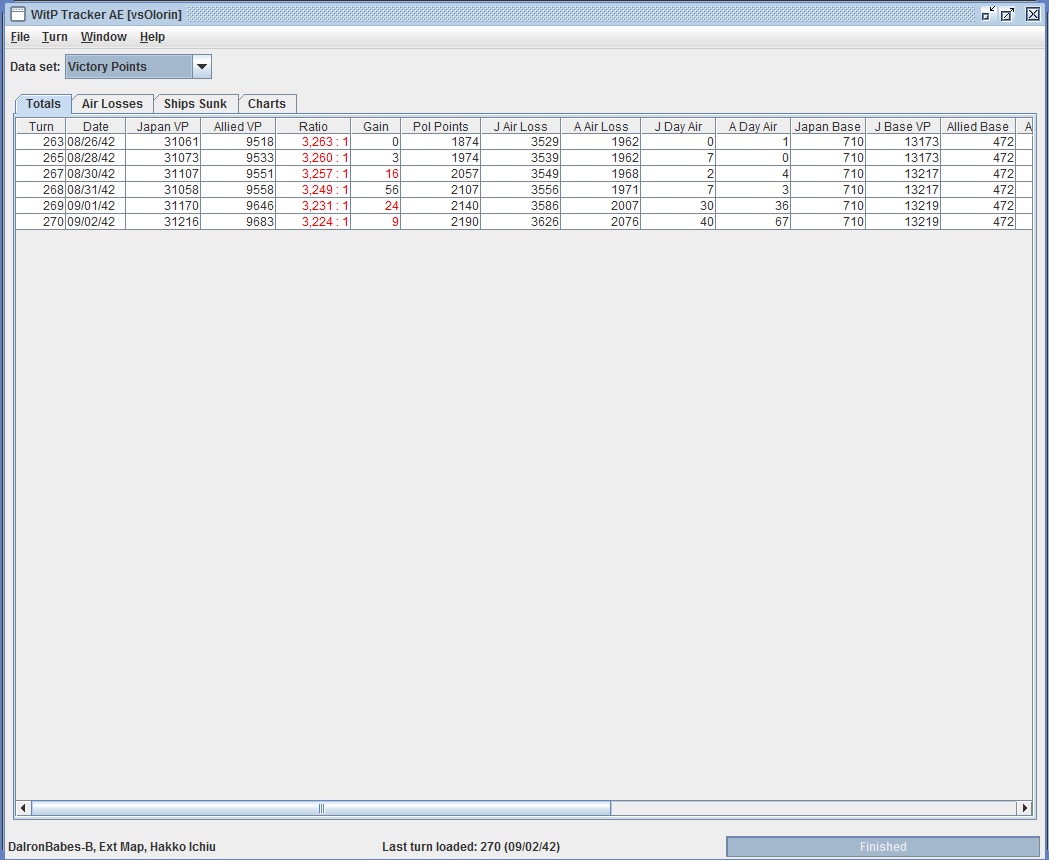Select A Air Loss cell 2076

pyautogui.click(x=601, y=222)
